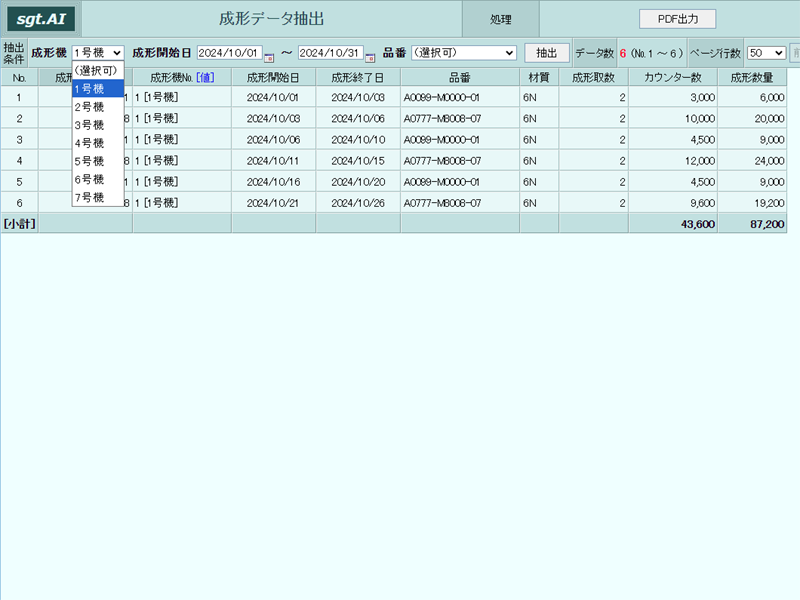Select the (選択可) option in machine list

click(97, 70)
